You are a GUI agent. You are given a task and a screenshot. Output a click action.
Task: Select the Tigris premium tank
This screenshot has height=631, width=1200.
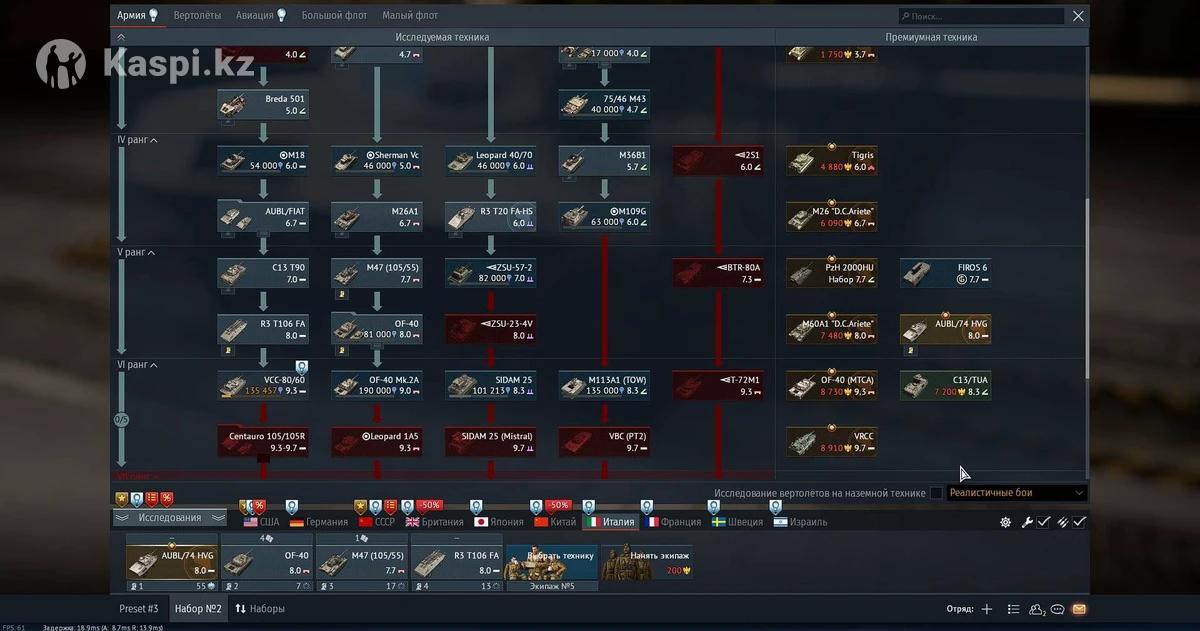pyautogui.click(x=832, y=161)
